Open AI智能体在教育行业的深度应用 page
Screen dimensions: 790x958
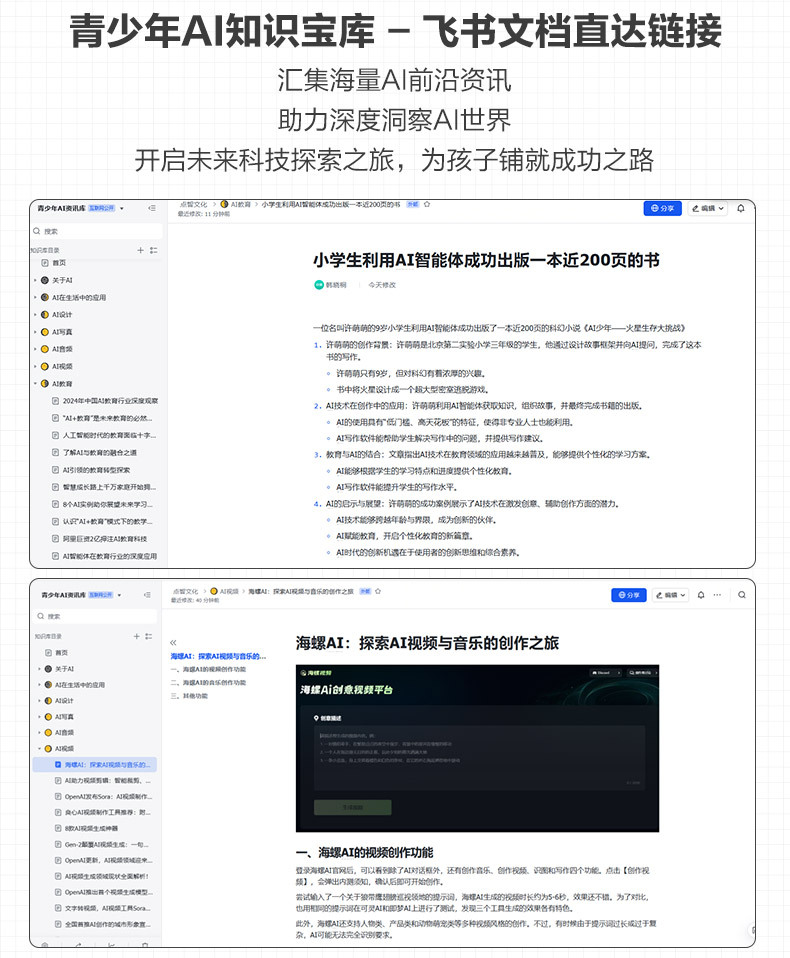[109, 556]
